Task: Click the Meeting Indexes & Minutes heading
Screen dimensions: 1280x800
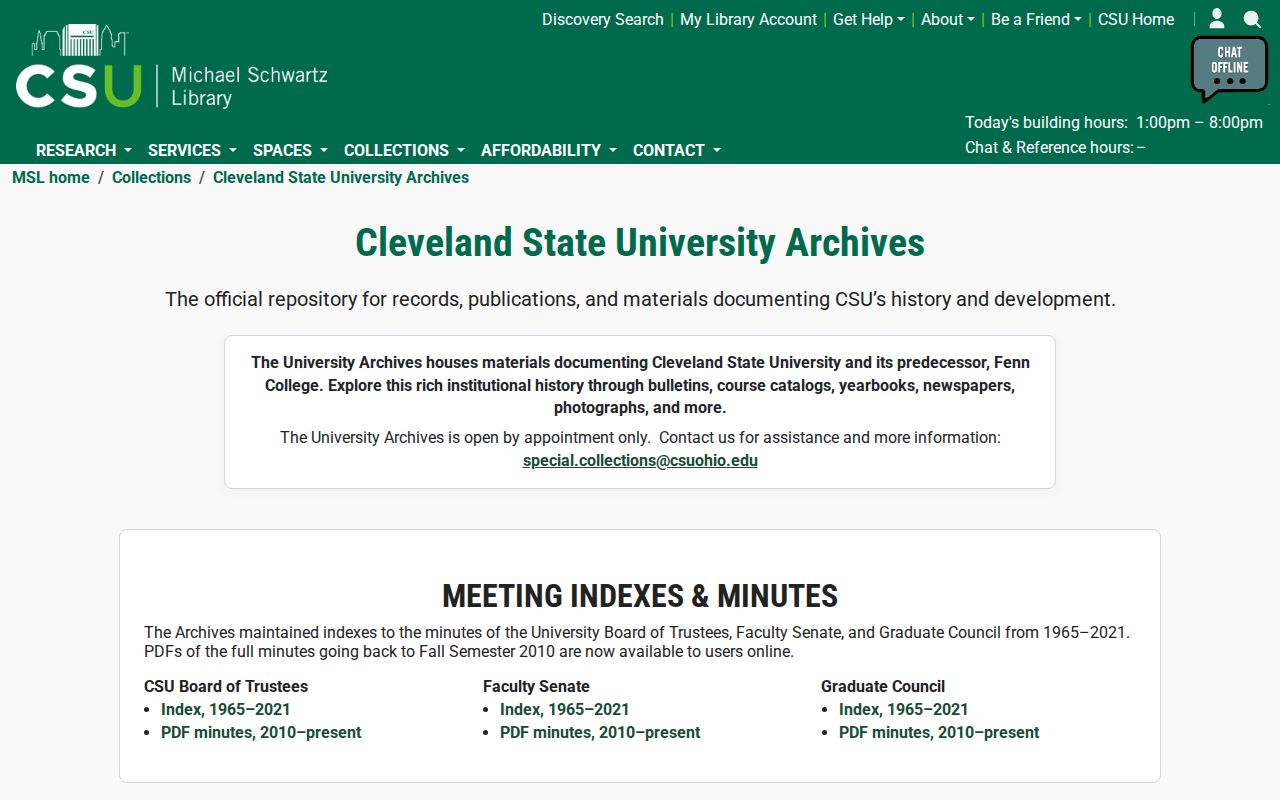Action: pyautogui.click(x=640, y=596)
